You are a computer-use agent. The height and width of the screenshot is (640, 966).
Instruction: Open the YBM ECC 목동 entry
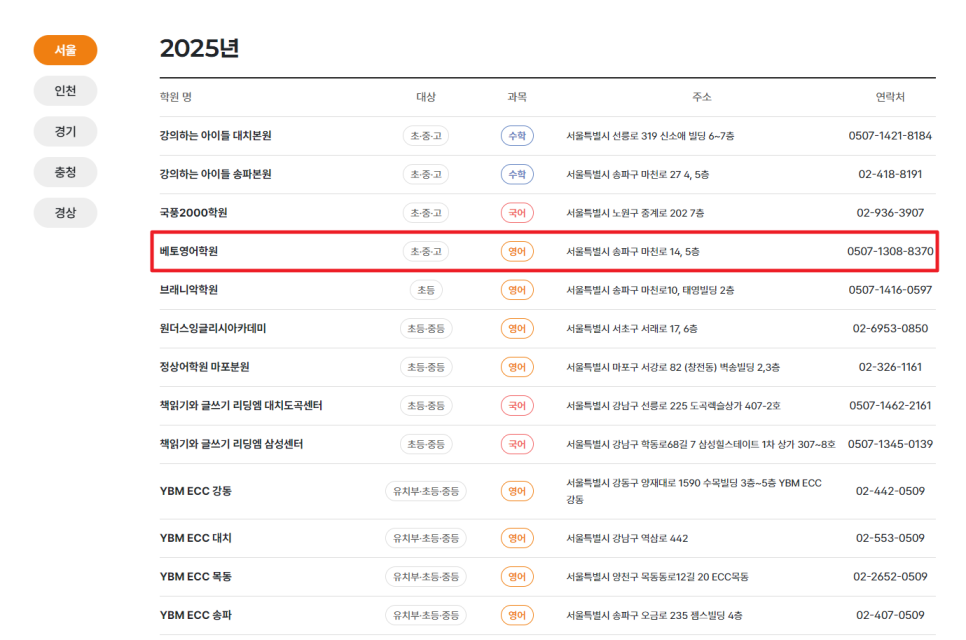point(196,577)
